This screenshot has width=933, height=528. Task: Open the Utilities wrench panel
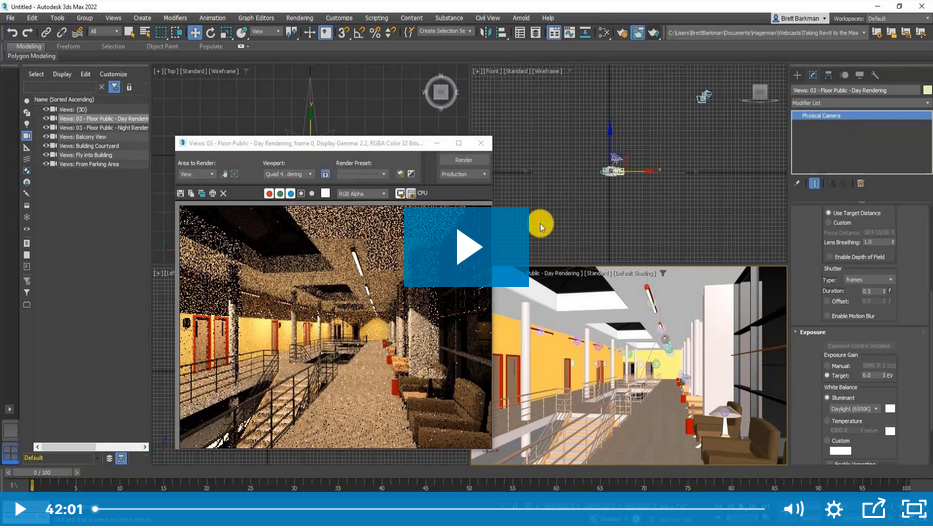875,75
